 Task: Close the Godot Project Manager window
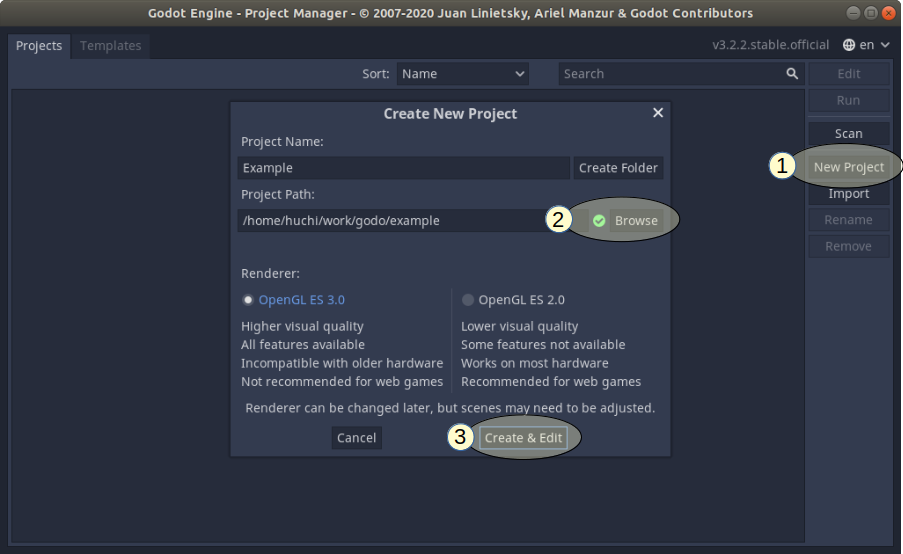click(x=888, y=13)
